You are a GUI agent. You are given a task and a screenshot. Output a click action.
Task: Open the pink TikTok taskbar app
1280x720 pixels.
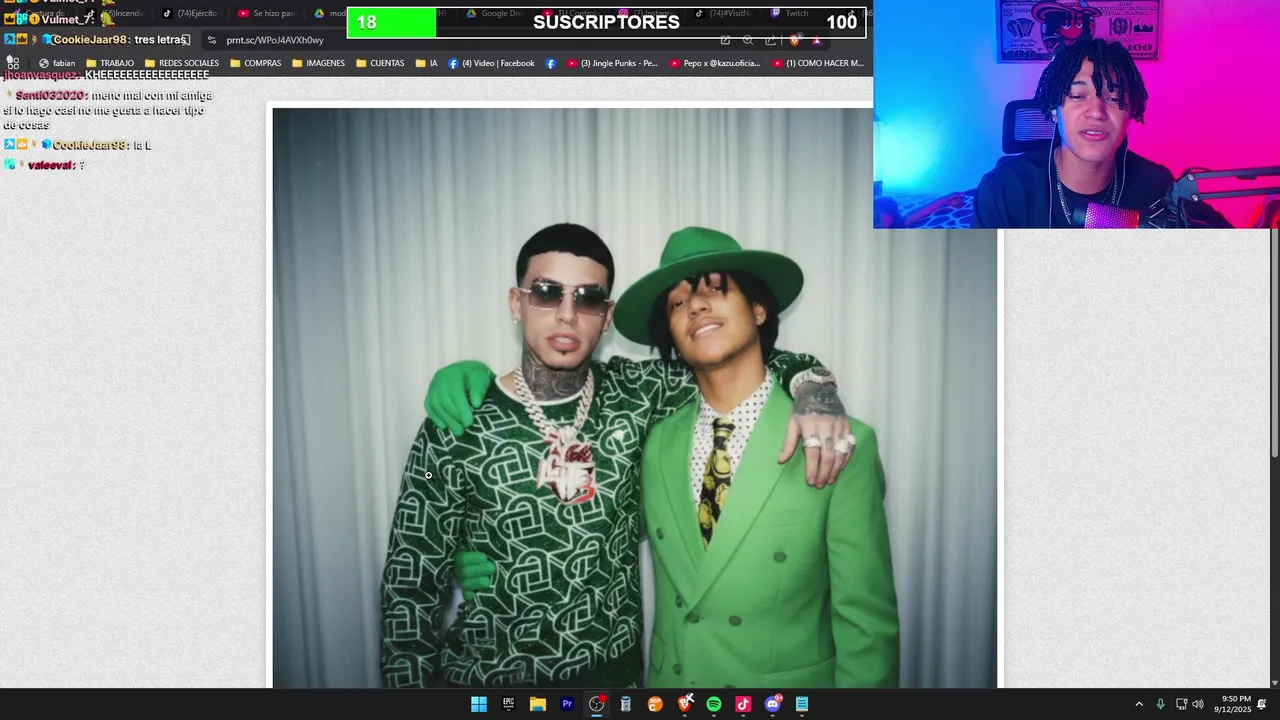[743, 704]
